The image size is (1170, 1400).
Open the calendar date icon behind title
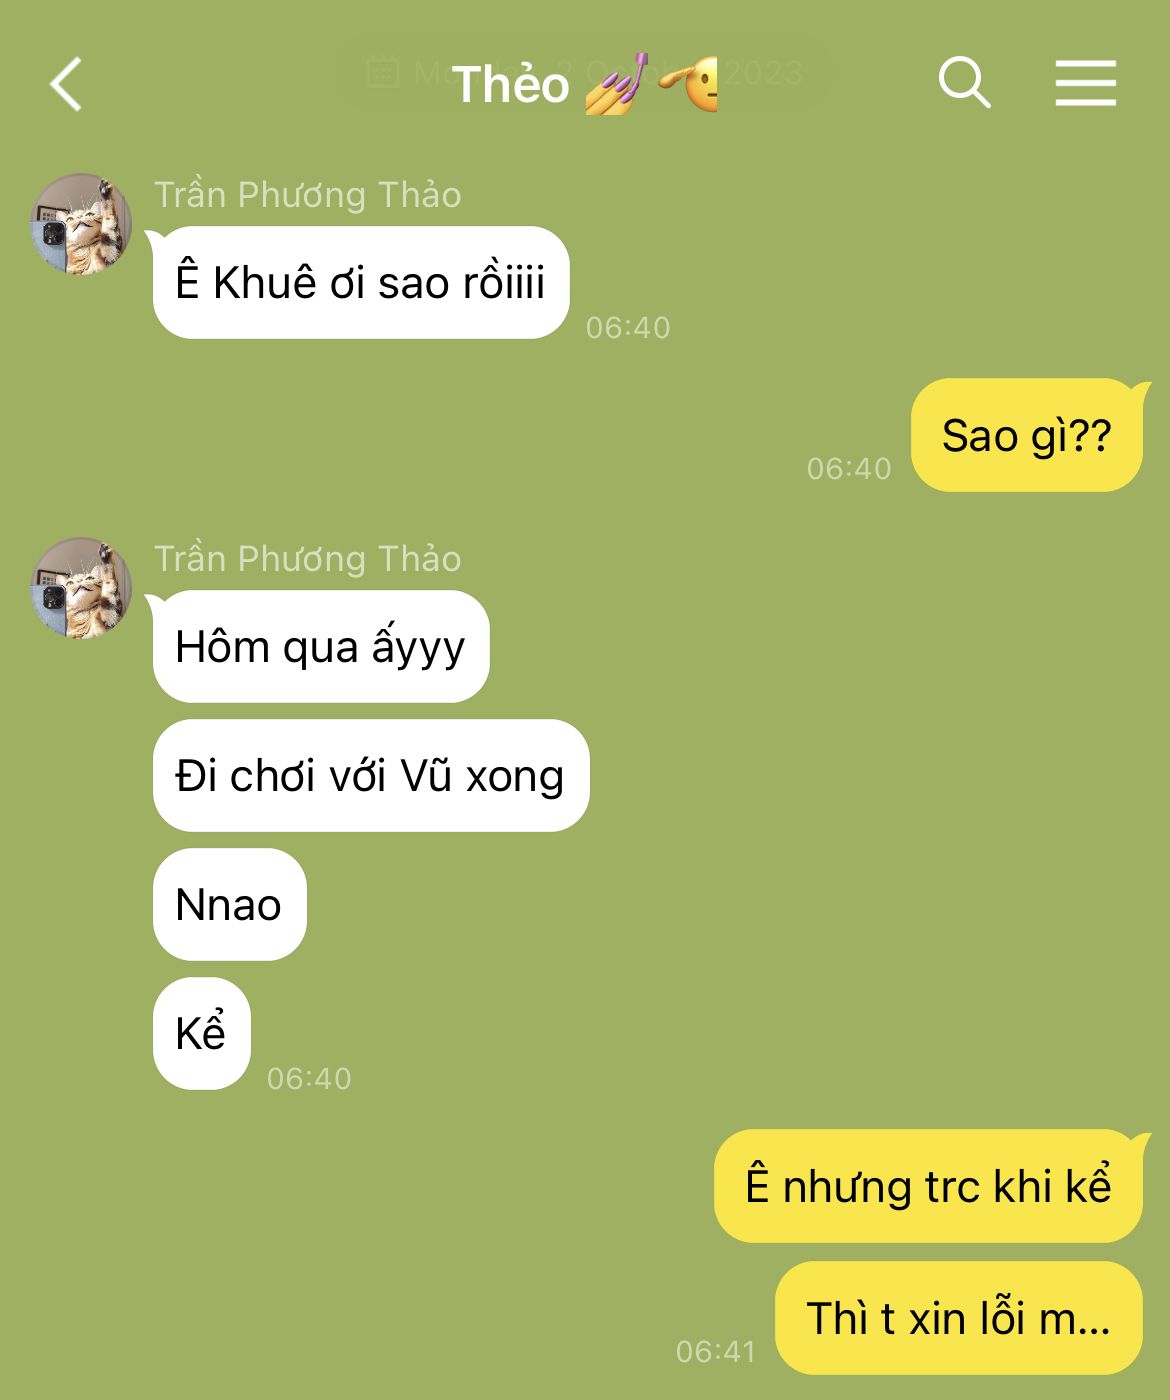pyautogui.click(x=382, y=72)
